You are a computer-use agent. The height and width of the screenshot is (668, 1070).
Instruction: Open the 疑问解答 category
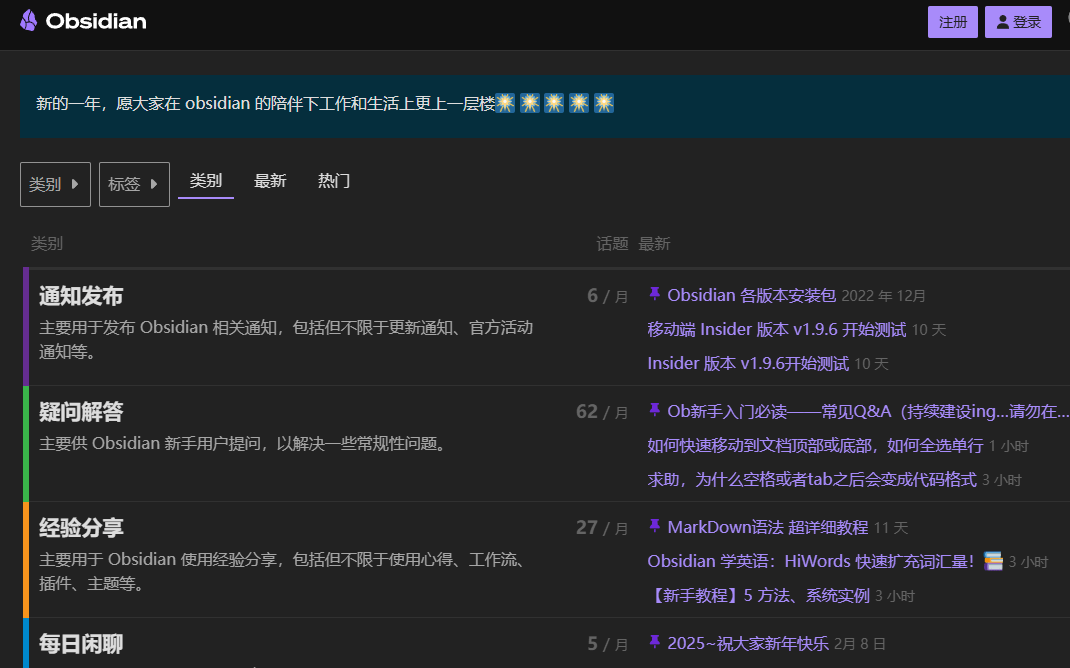click(x=81, y=412)
